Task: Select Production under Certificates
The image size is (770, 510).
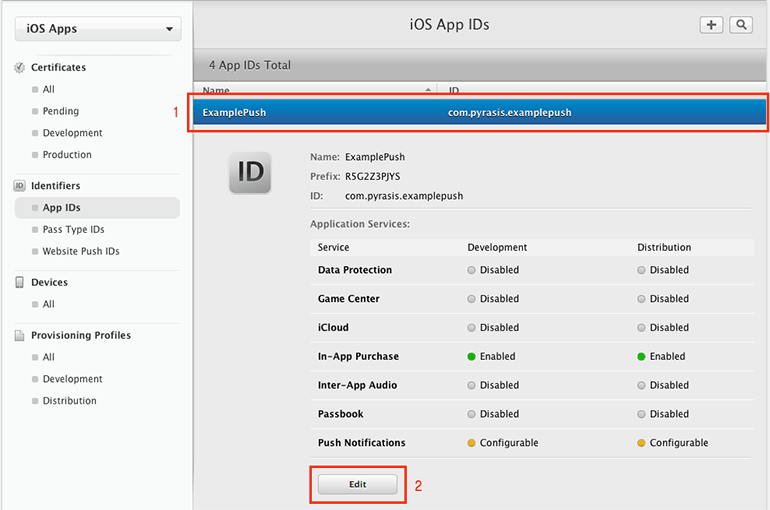Action: click(67, 155)
